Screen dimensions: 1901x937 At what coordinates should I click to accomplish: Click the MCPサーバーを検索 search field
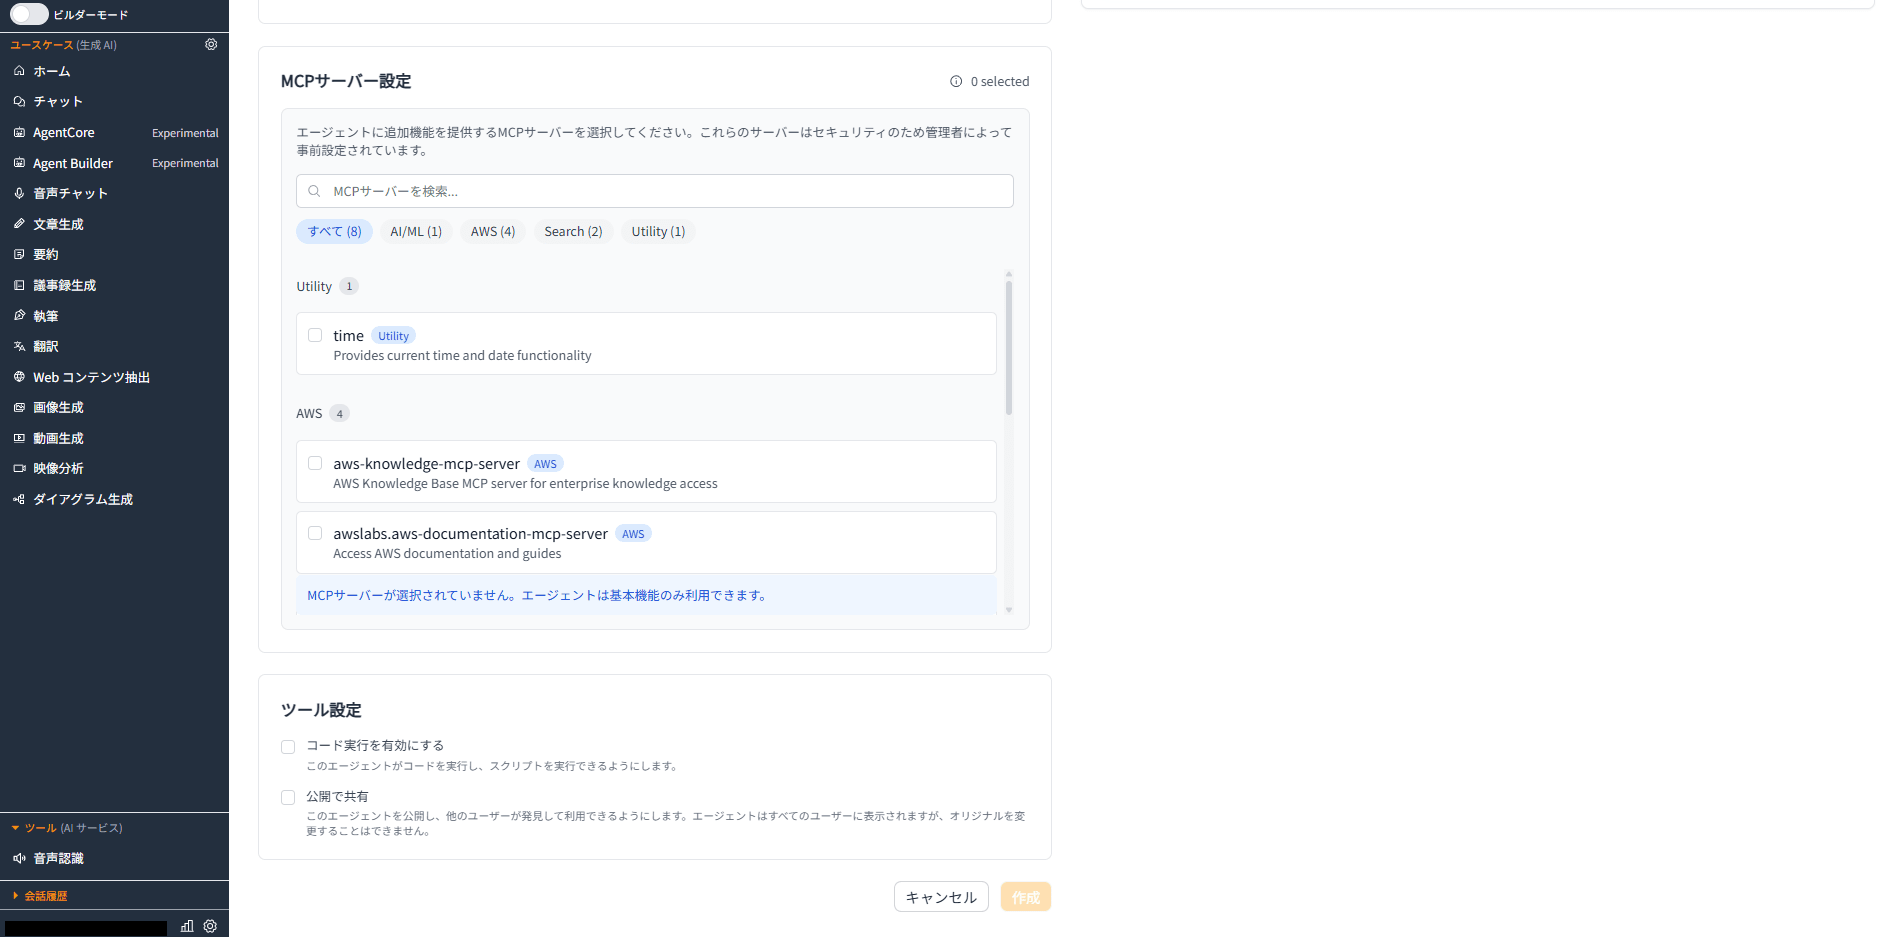point(654,191)
